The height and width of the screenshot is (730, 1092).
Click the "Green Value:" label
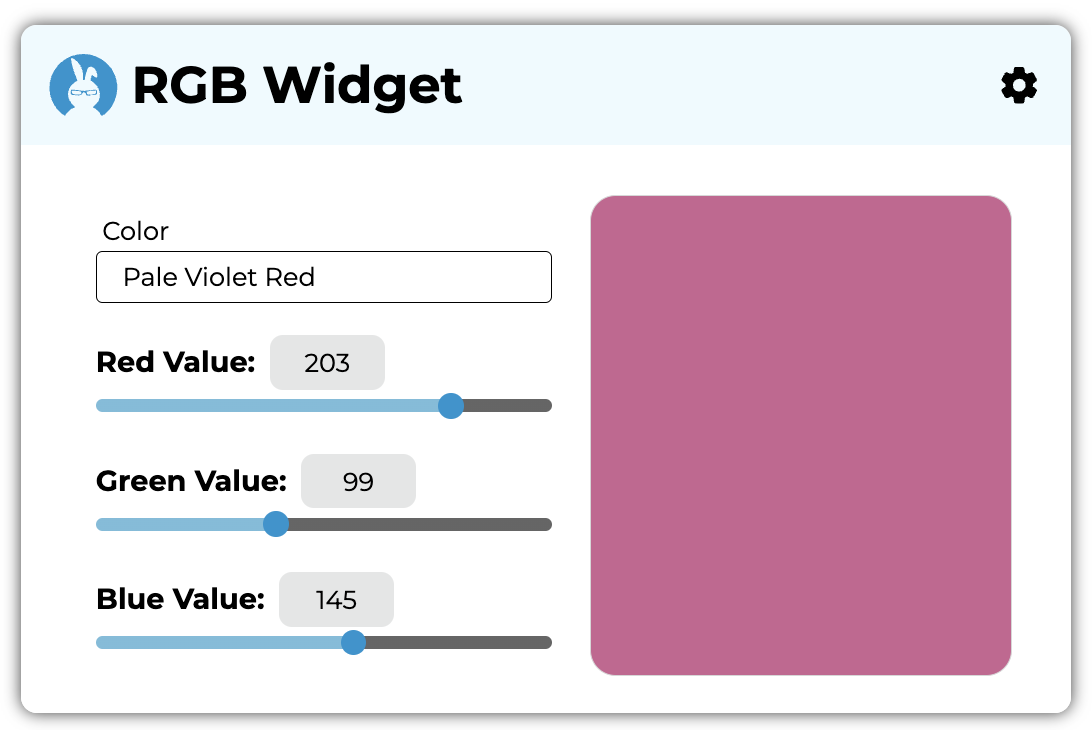(x=191, y=481)
